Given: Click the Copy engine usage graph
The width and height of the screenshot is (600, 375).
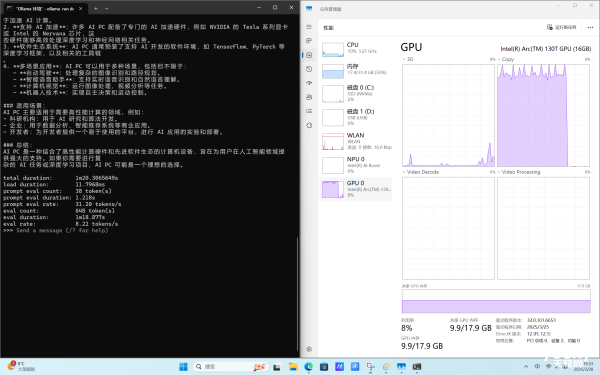Looking at the screenshot, I should pos(543,115).
